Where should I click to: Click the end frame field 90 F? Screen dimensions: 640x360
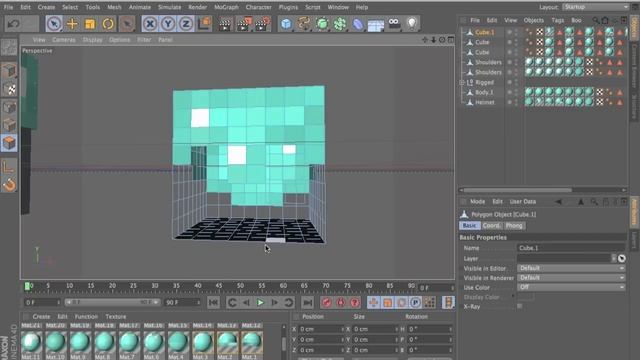(182, 302)
